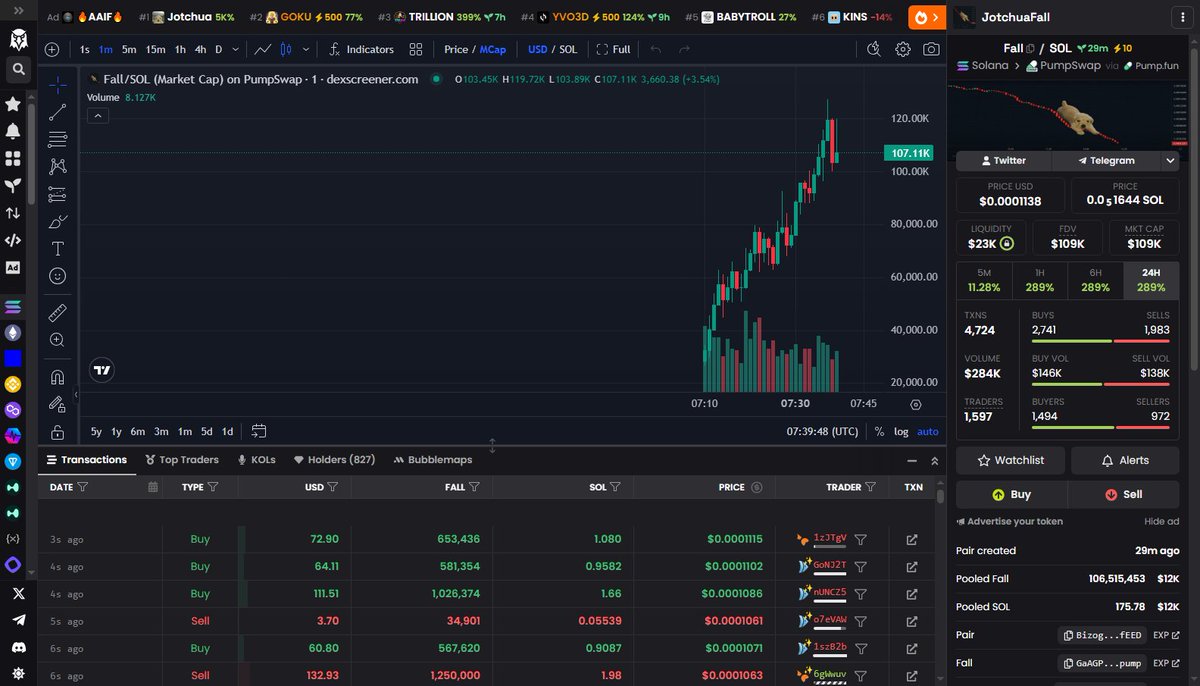
Task: Select the 1H stats period tab
Action: (x=1040, y=281)
